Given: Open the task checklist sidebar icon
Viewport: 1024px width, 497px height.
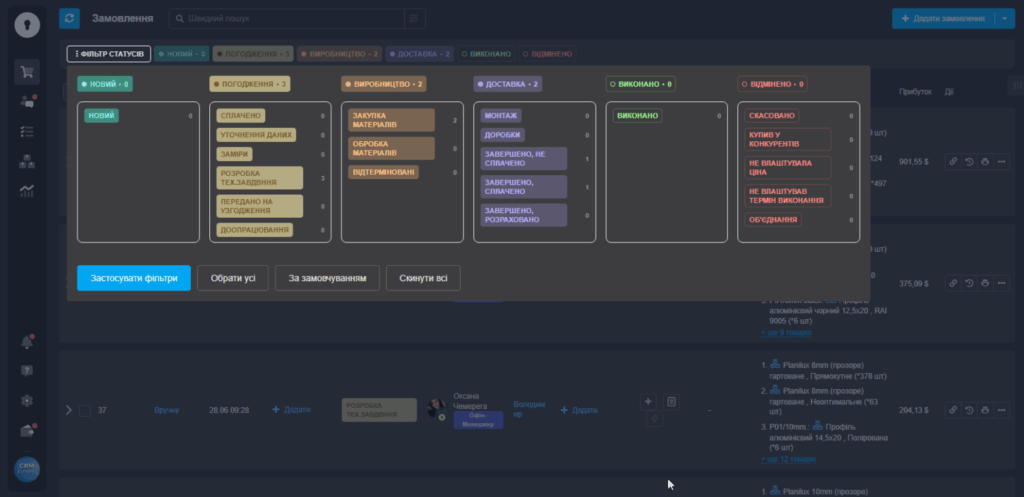Looking at the screenshot, I should 27,131.
